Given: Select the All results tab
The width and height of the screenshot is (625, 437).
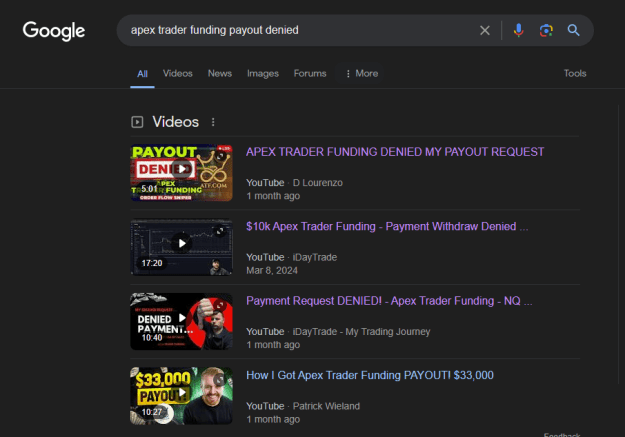Looking at the screenshot, I should click(x=142, y=74).
